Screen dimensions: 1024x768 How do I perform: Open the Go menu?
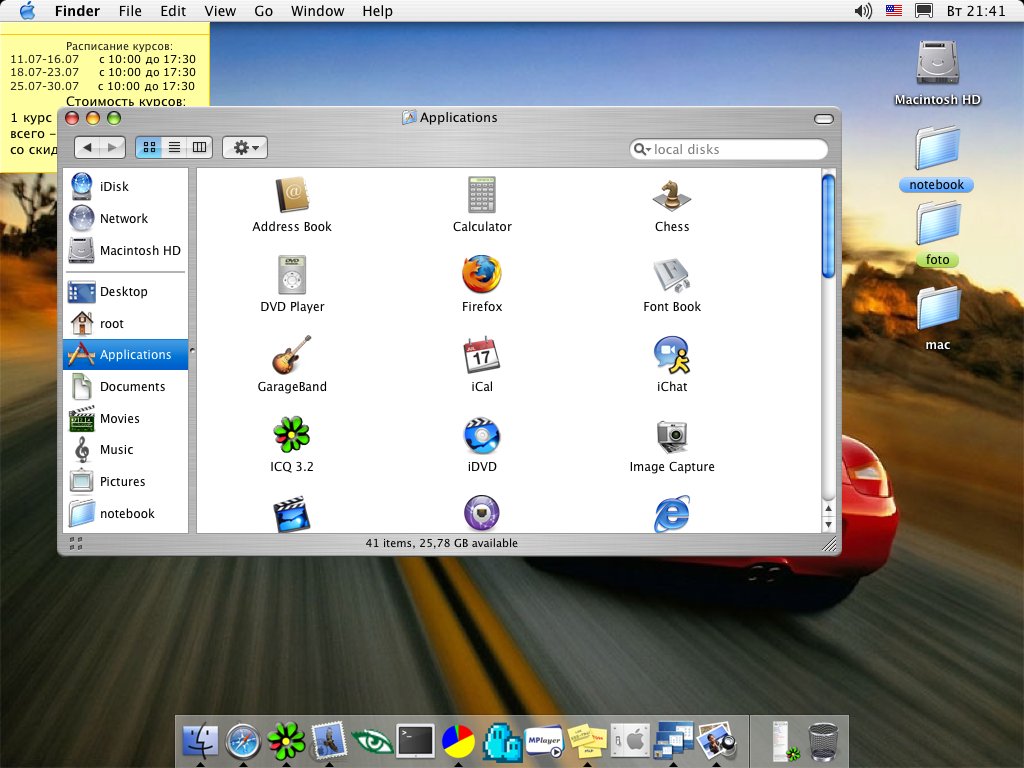click(x=263, y=11)
